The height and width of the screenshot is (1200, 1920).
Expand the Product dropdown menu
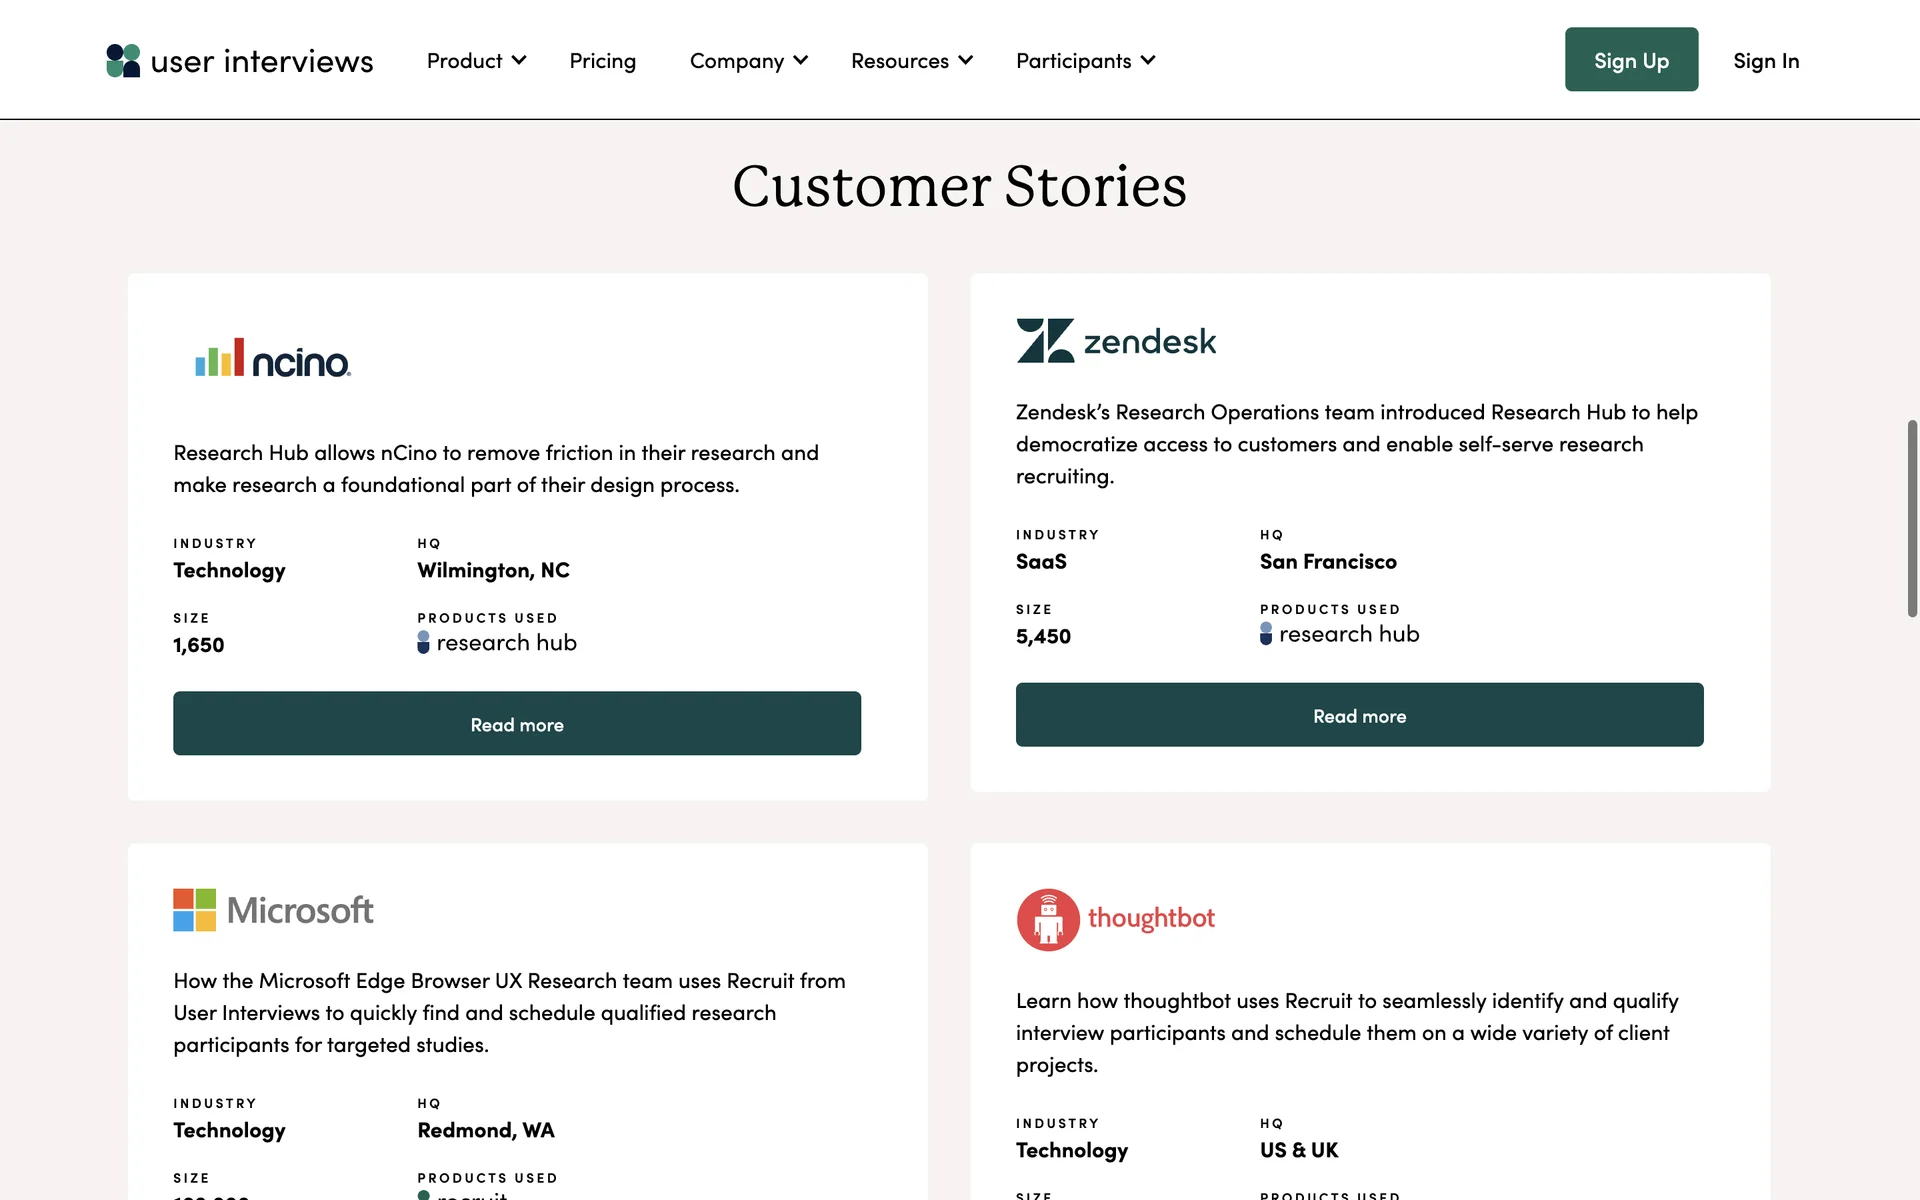[x=476, y=61]
